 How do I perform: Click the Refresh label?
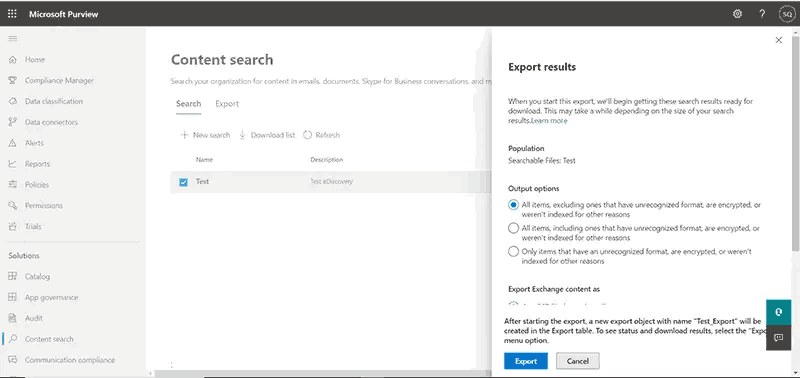click(328, 135)
